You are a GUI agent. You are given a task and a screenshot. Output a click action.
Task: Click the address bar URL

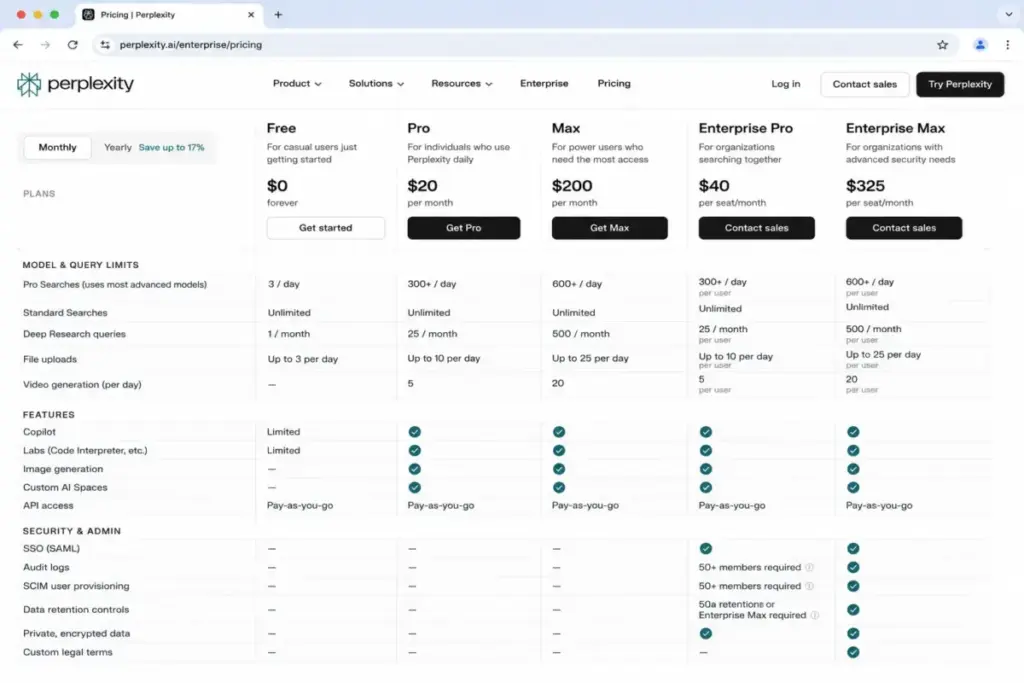click(x=191, y=44)
